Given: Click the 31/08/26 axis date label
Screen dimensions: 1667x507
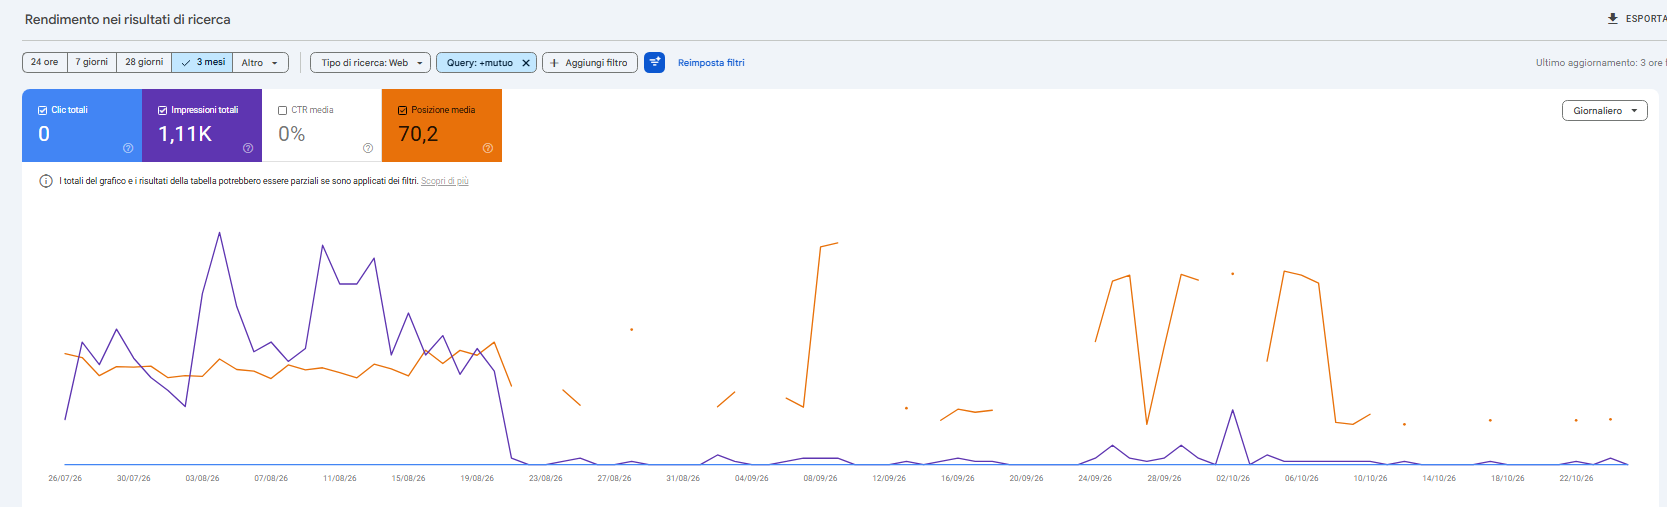Looking at the screenshot, I should pyautogui.click(x=683, y=479).
